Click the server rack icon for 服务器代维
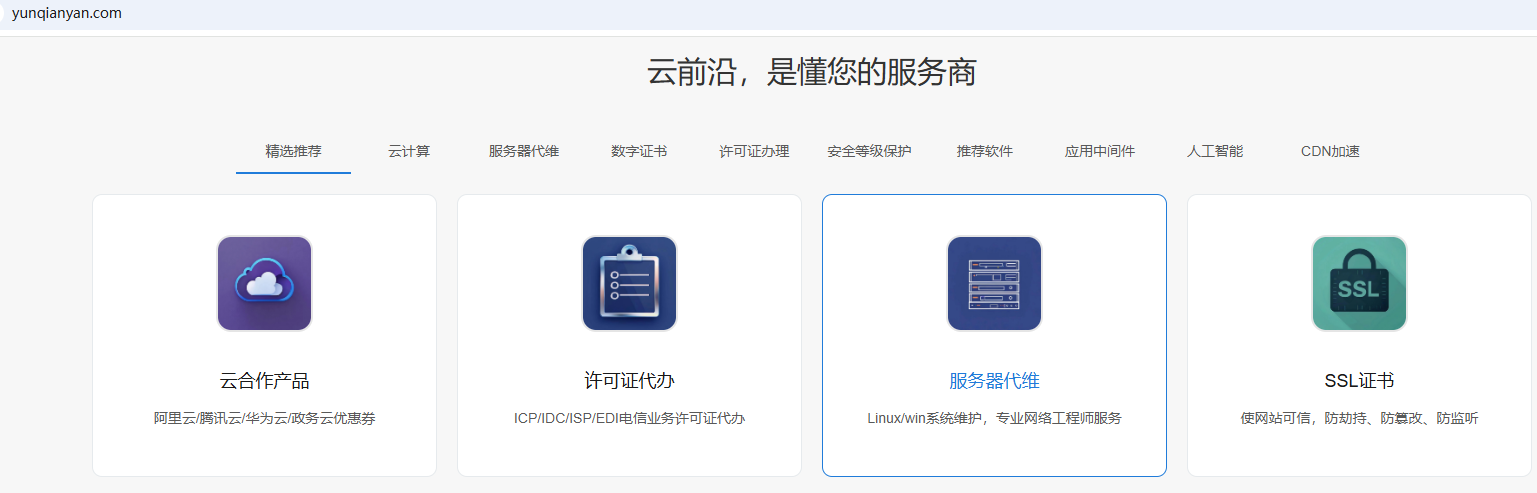This screenshot has width=1537, height=493. tap(994, 284)
